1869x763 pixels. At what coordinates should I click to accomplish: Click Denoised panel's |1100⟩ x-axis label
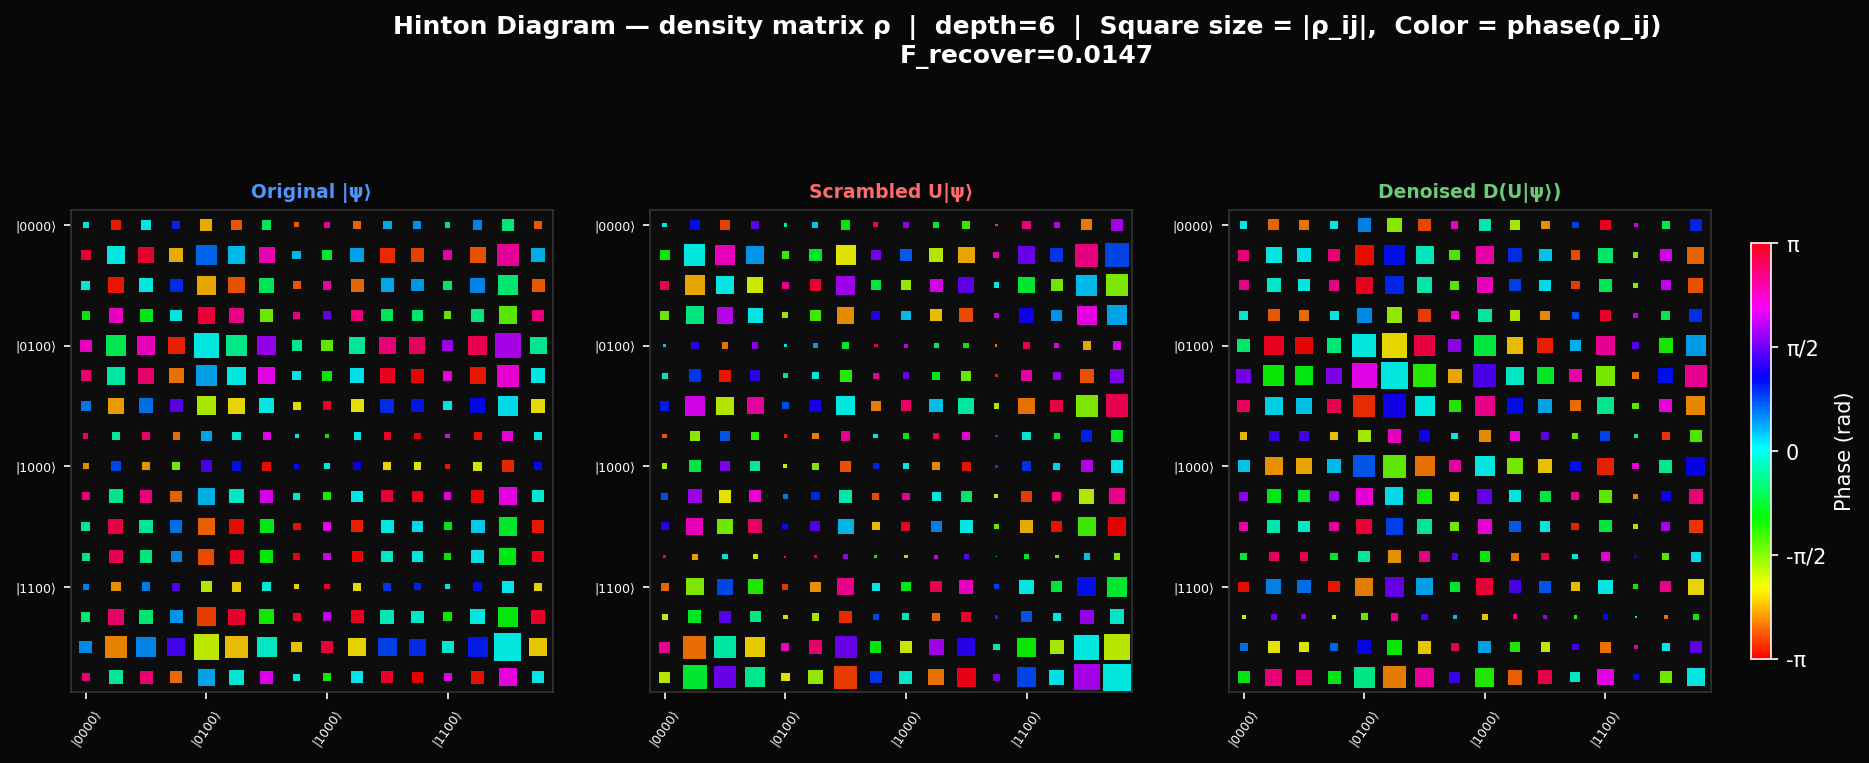point(1600,729)
